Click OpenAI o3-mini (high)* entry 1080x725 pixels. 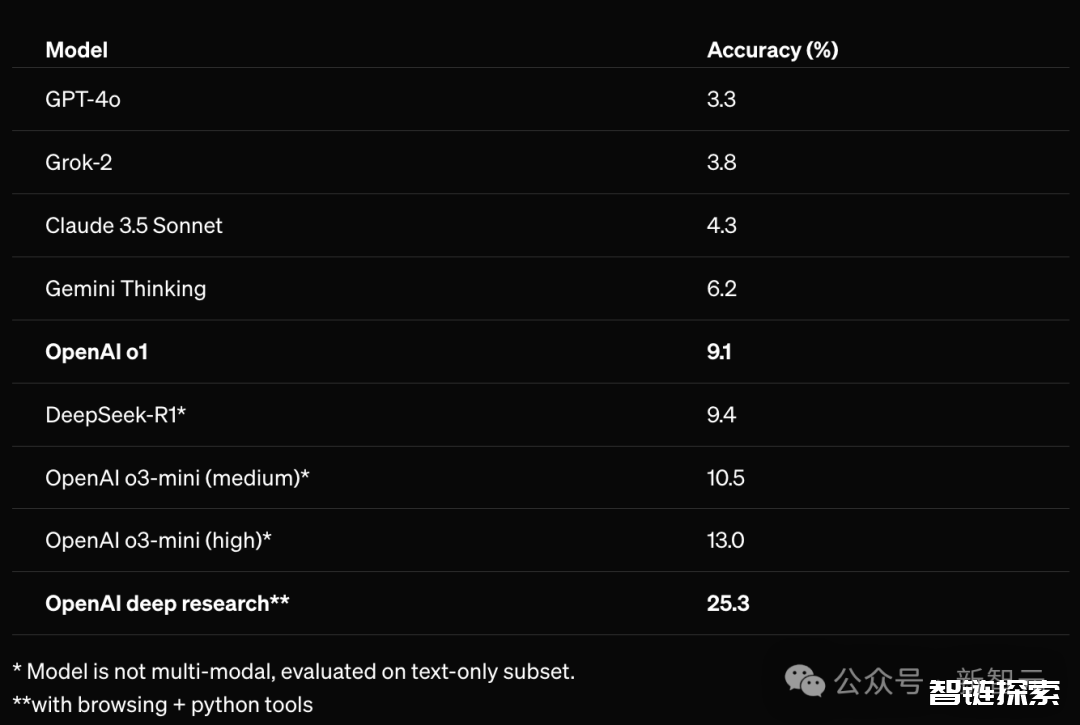click(158, 540)
